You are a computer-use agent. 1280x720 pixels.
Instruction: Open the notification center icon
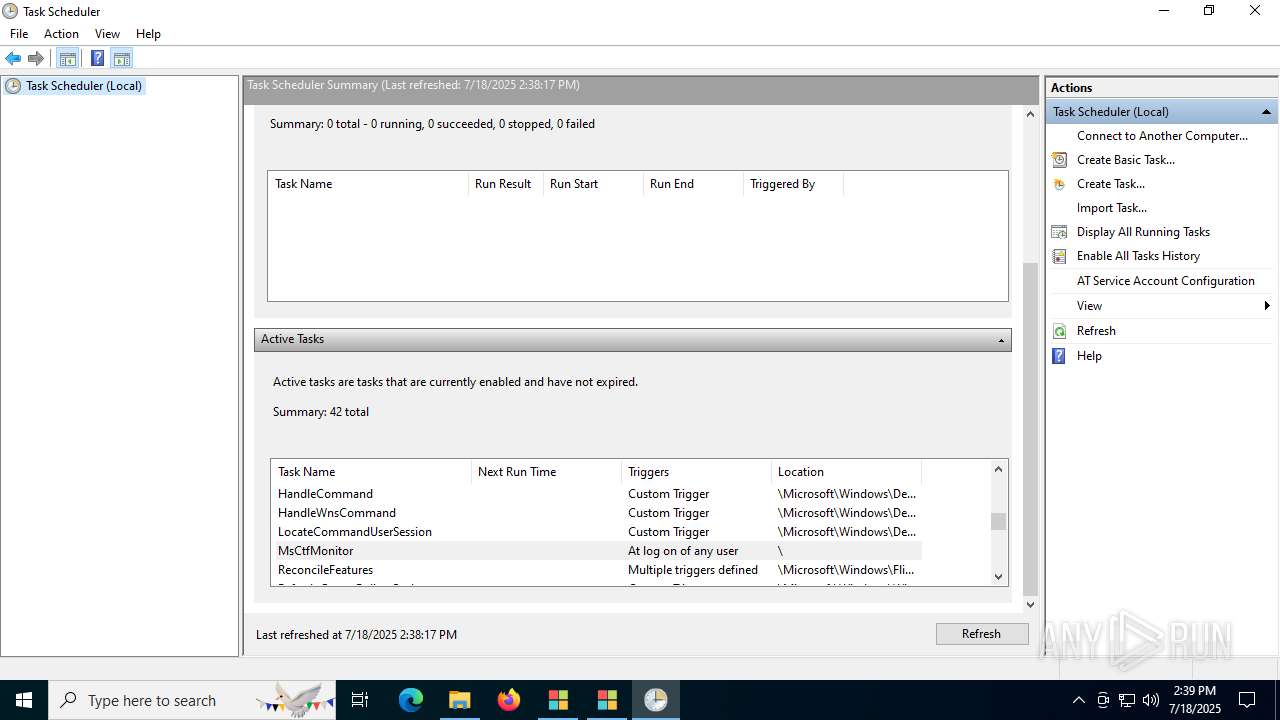[1247, 700]
